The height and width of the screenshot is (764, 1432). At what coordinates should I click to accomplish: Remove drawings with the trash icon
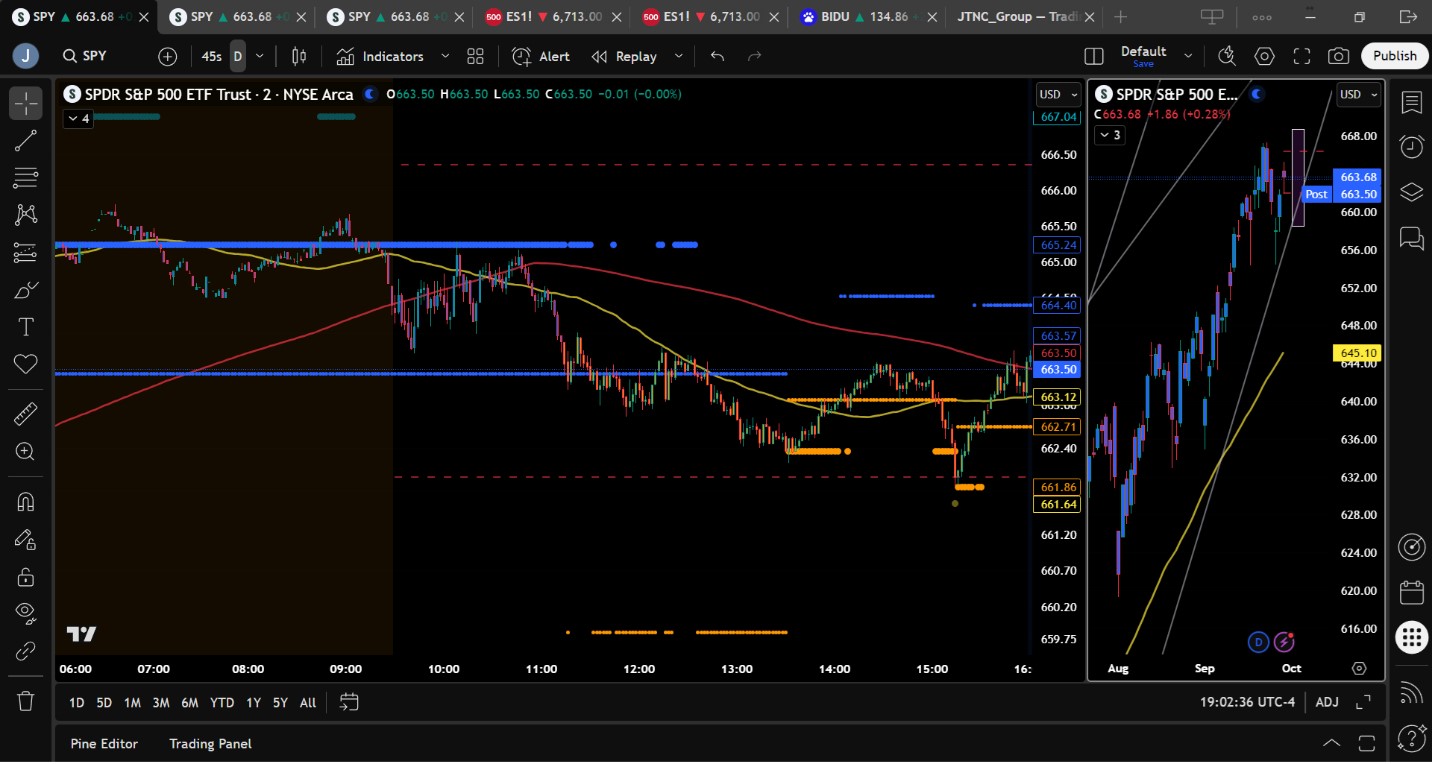point(26,700)
